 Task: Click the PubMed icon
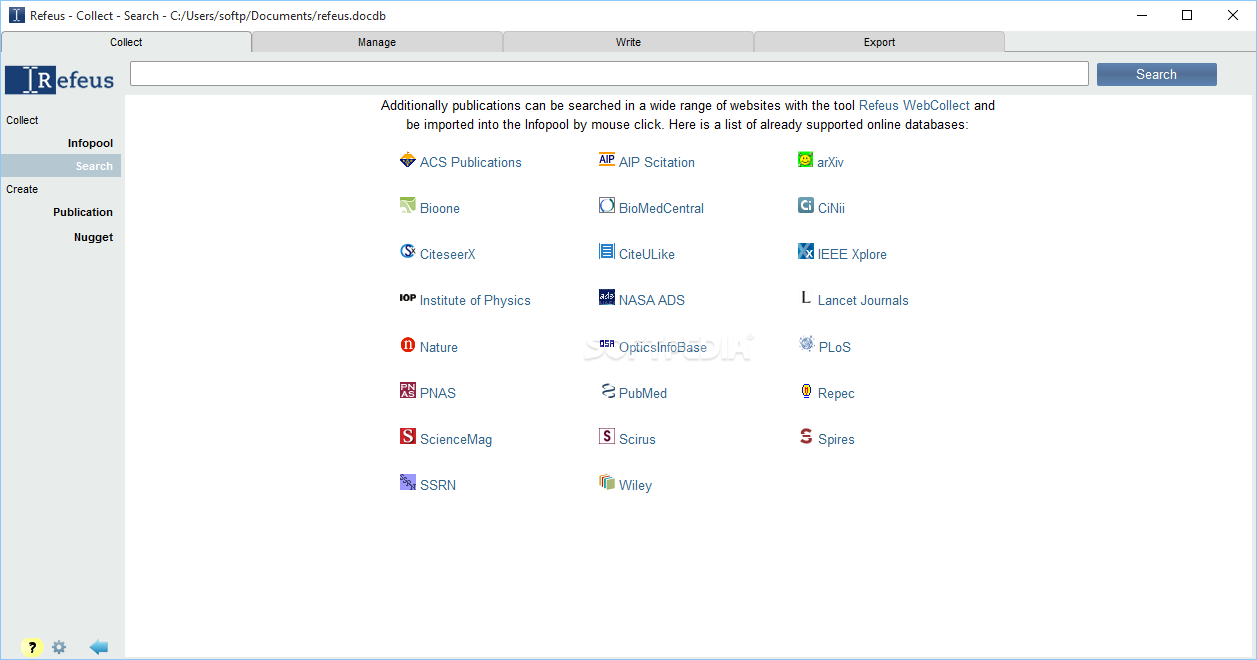click(607, 391)
